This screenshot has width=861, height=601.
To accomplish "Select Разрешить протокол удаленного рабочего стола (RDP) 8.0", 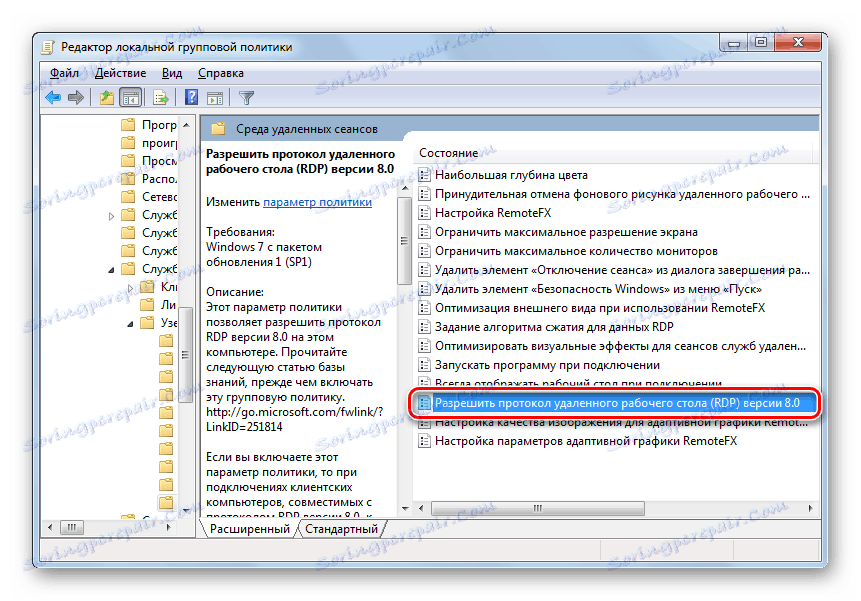I will coord(615,403).
